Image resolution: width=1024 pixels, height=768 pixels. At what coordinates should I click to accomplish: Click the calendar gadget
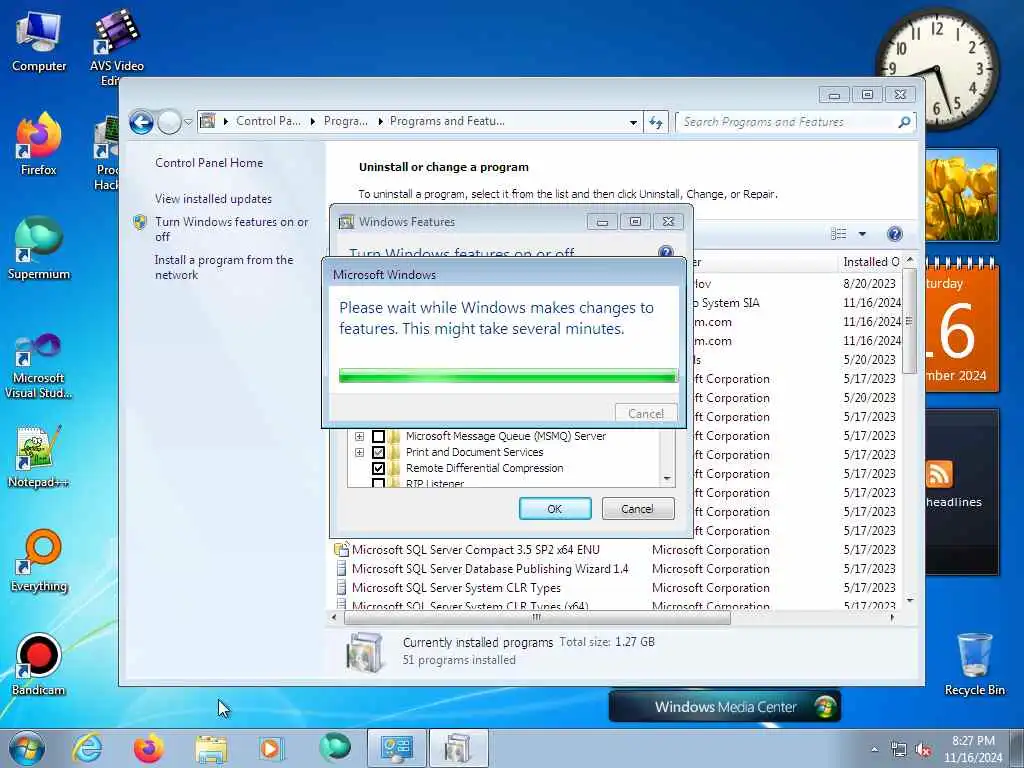(961, 325)
